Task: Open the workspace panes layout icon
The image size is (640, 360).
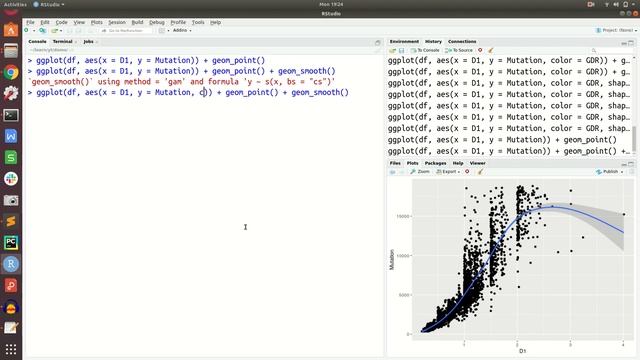Action: point(162,31)
